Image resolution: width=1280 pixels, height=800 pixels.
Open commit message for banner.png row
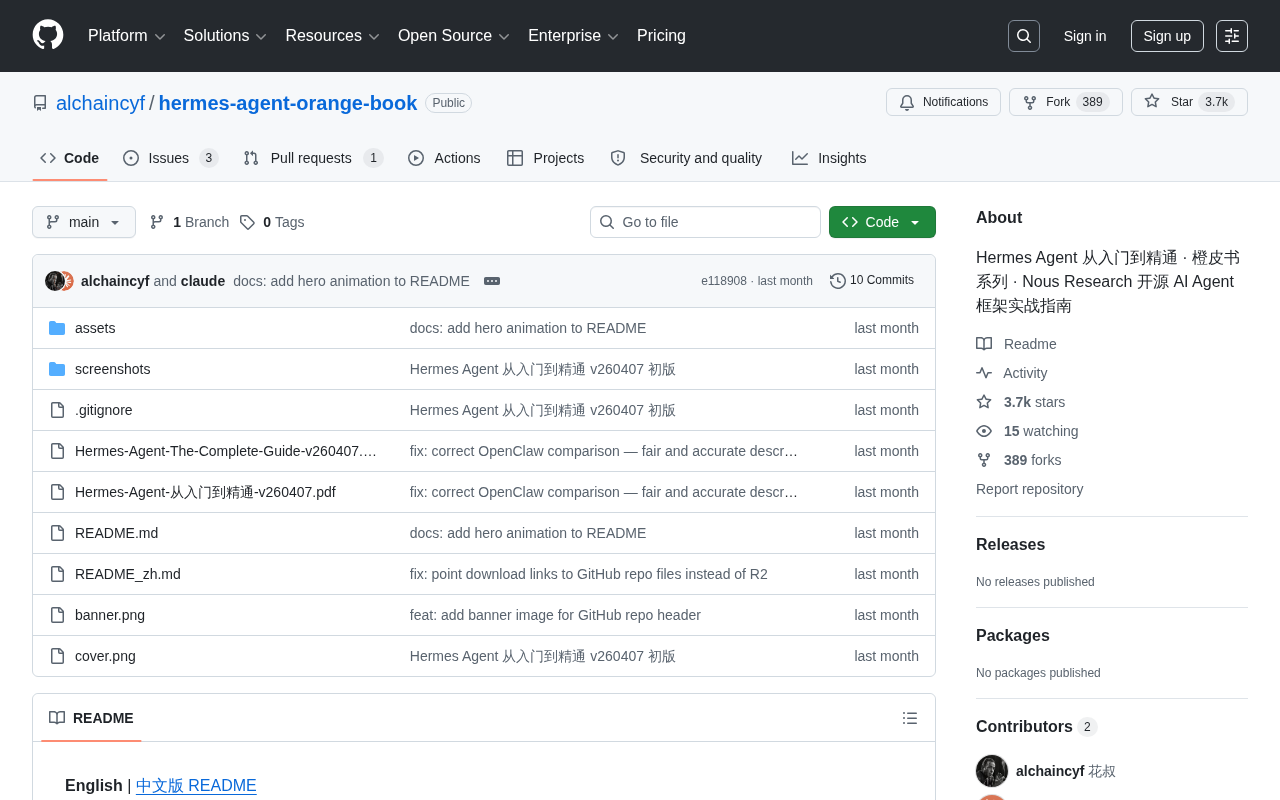pyautogui.click(x=555, y=615)
